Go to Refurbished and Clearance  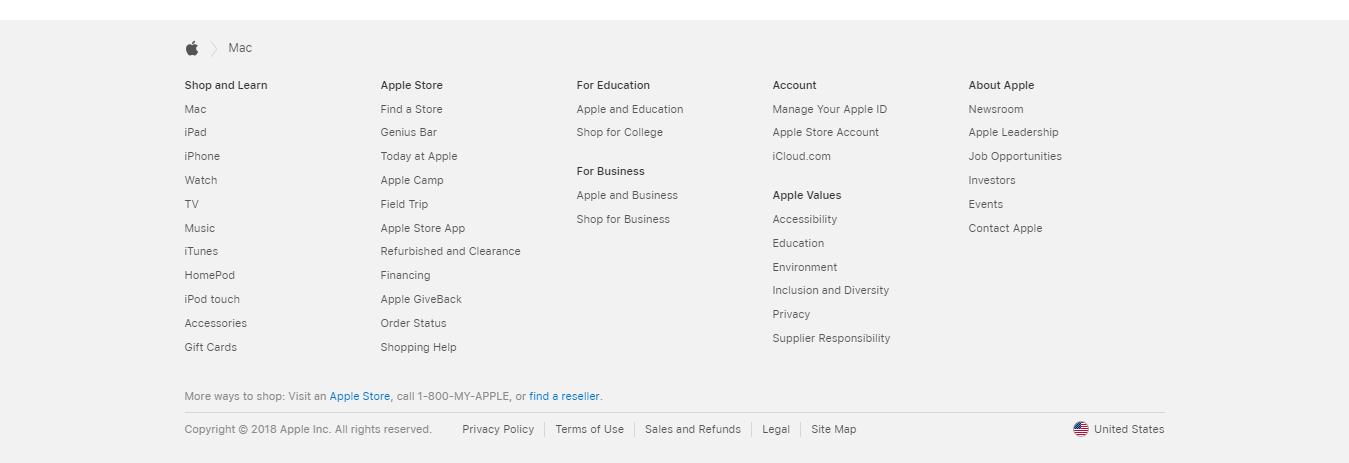(450, 251)
